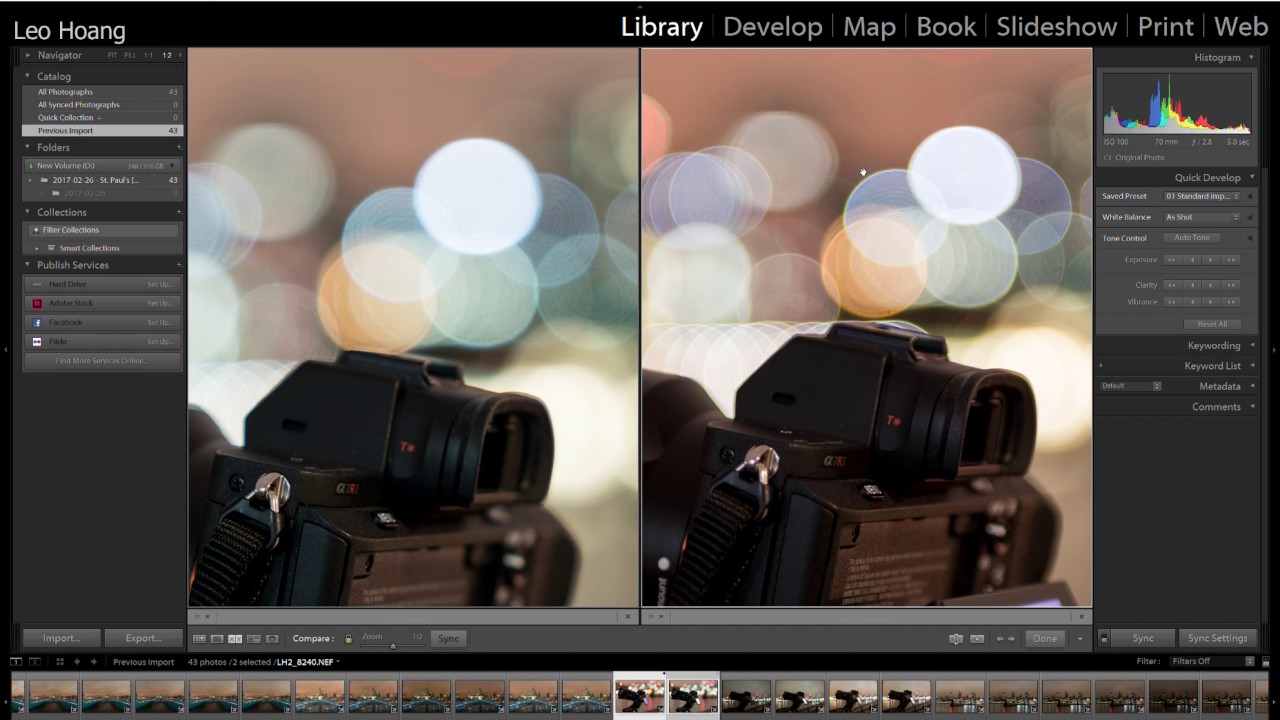This screenshot has height=720, width=1280.
Task: Toggle the Compare link focus lock icon
Action: coord(348,638)
